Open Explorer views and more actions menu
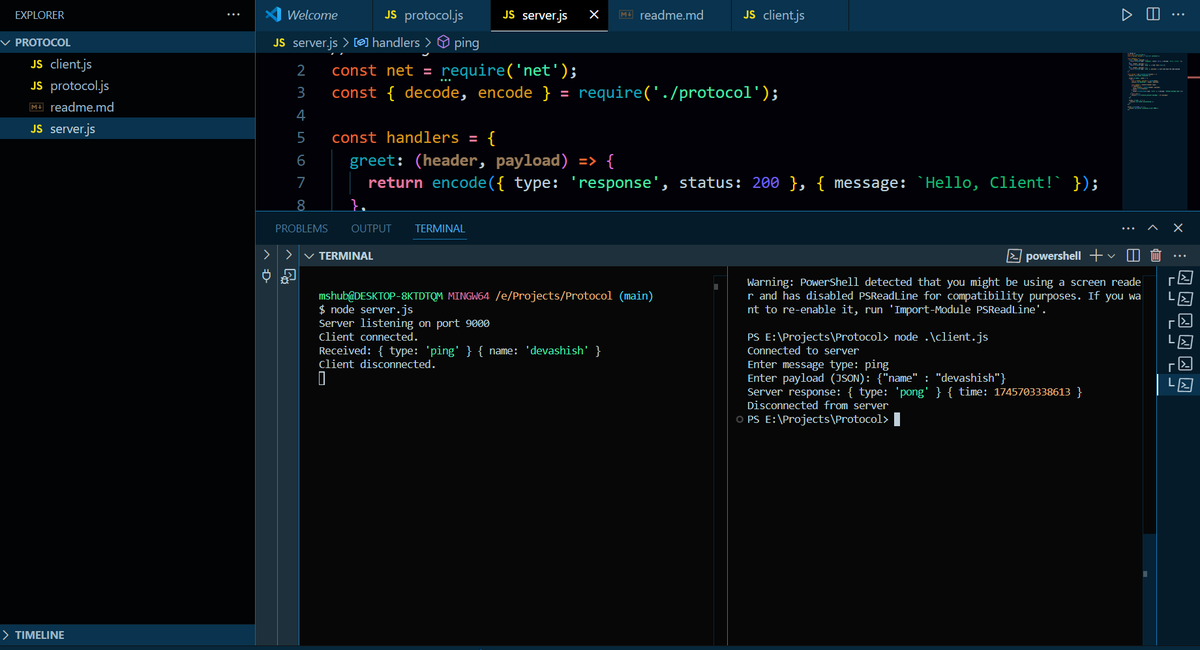This screenshot has height=650, width=1200. pos(233,15)
